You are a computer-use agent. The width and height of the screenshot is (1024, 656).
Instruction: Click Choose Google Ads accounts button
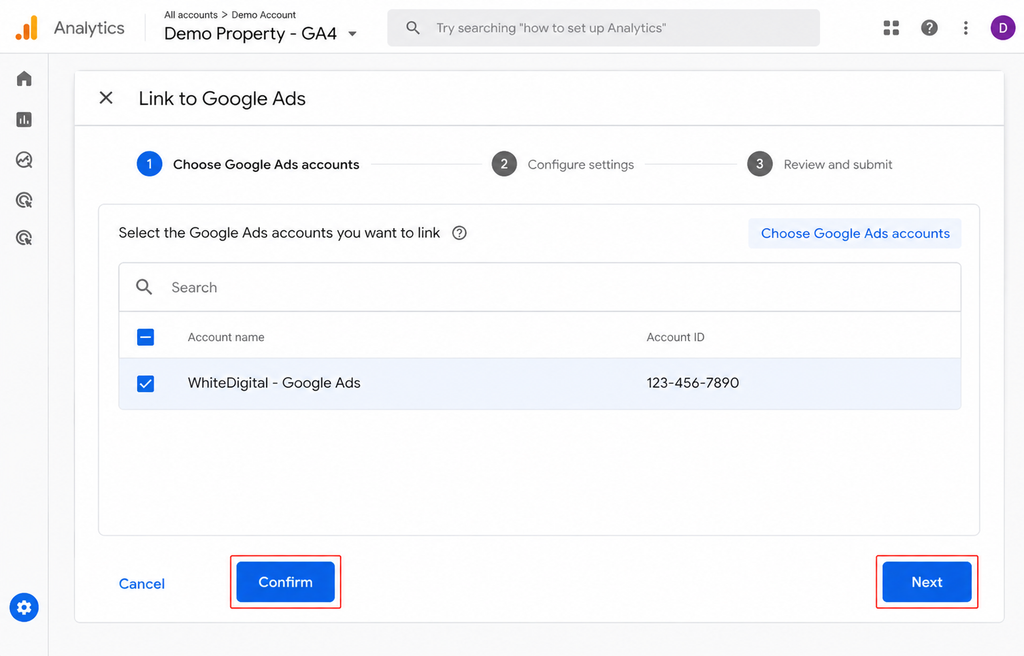[x=855, y=233]
